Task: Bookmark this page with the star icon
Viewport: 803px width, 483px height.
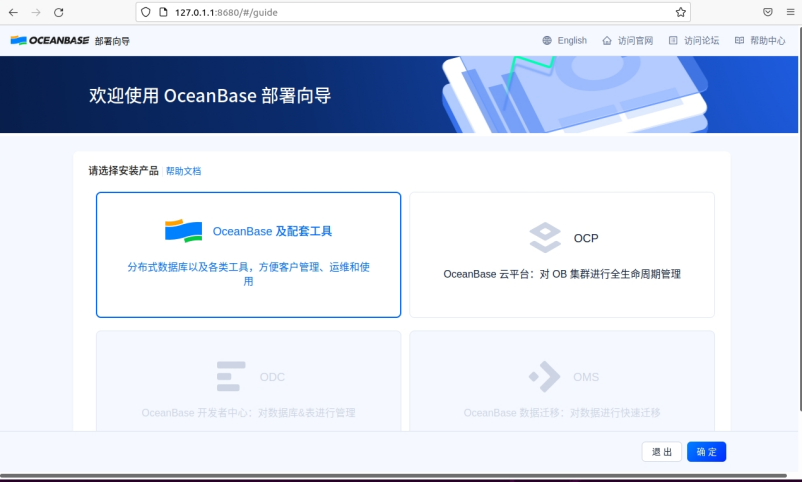Action: (680, 12)
